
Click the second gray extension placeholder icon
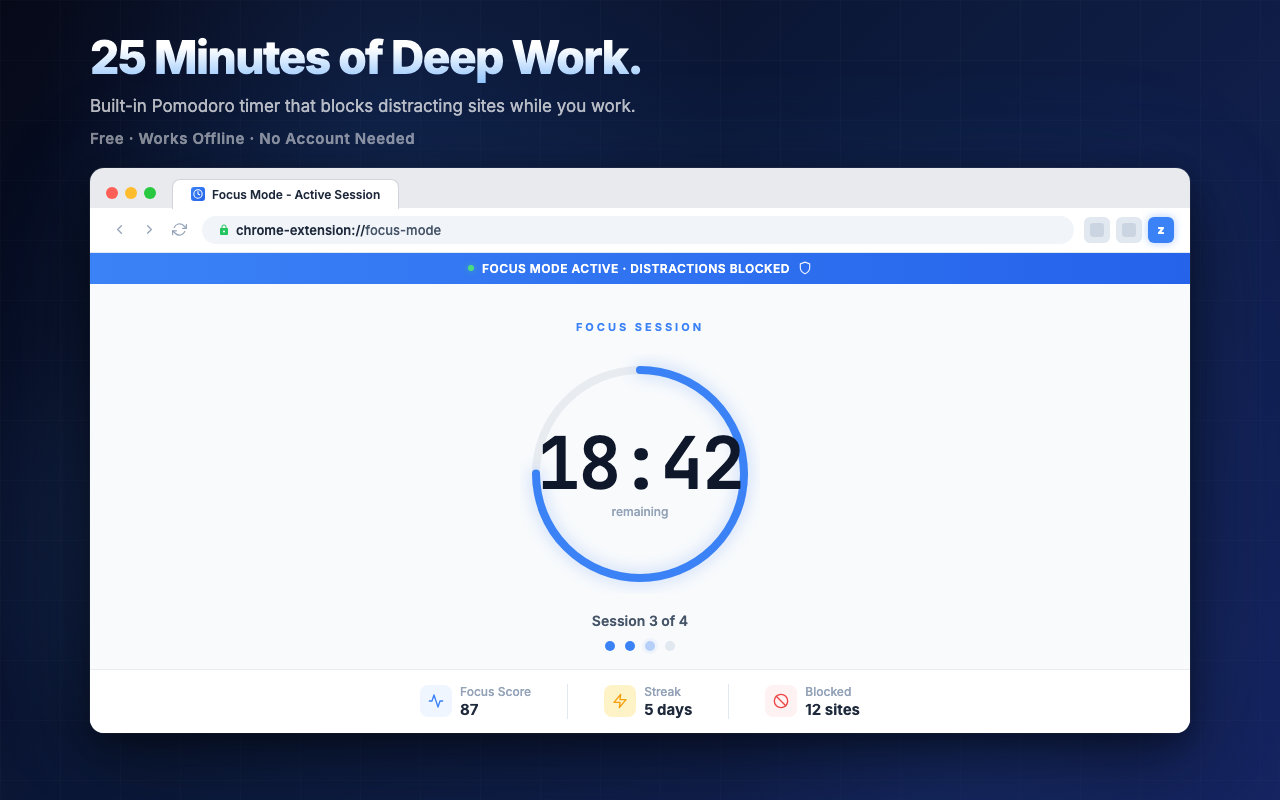click(1129, 230)
